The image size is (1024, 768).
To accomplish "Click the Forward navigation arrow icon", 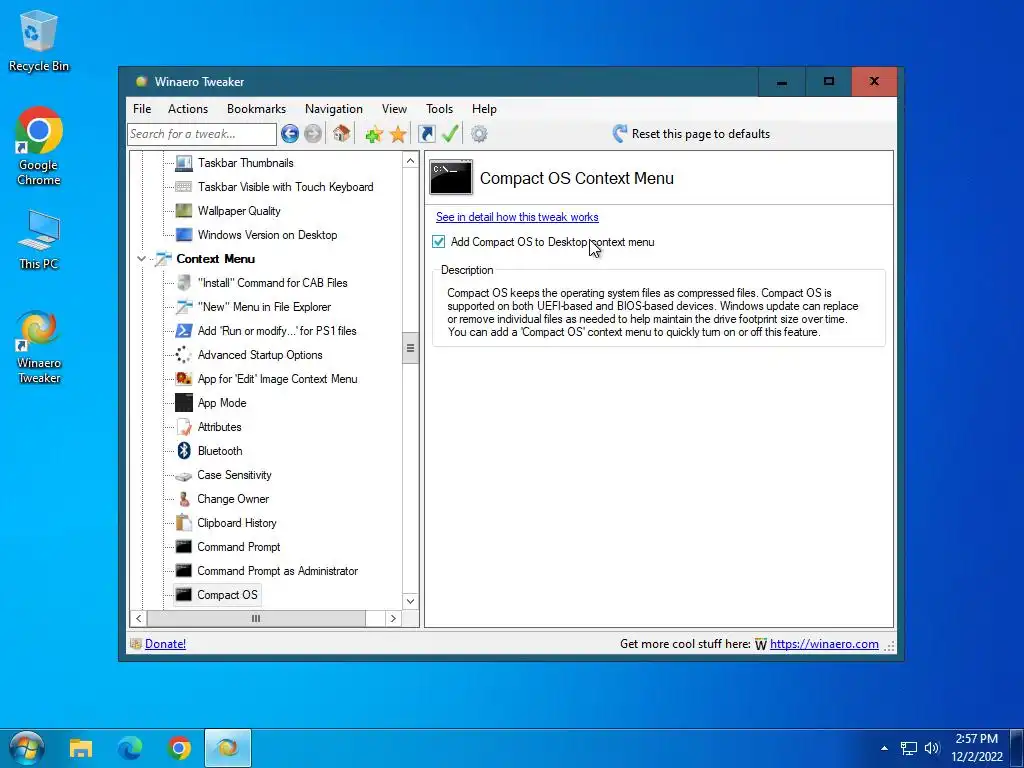I will [313, 134].
